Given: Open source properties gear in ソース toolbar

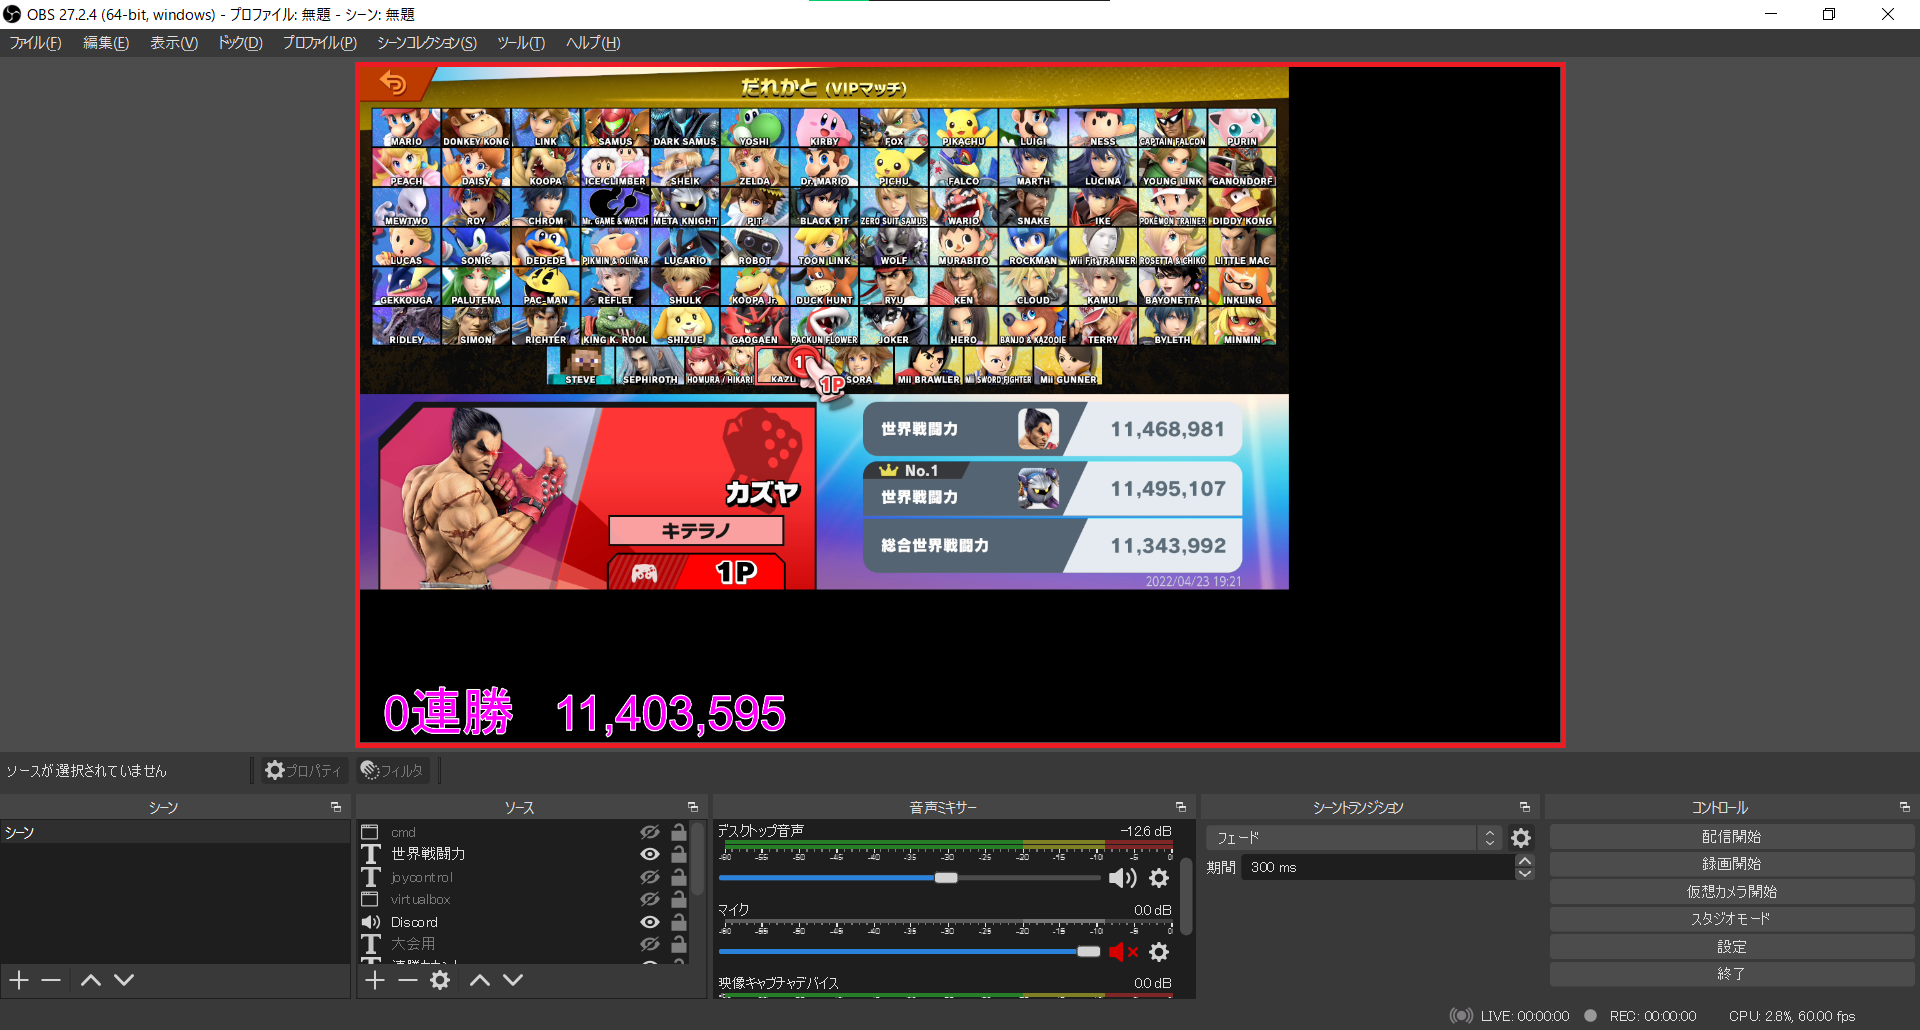Looking at the screenshot, I should [x=440, y=980].
